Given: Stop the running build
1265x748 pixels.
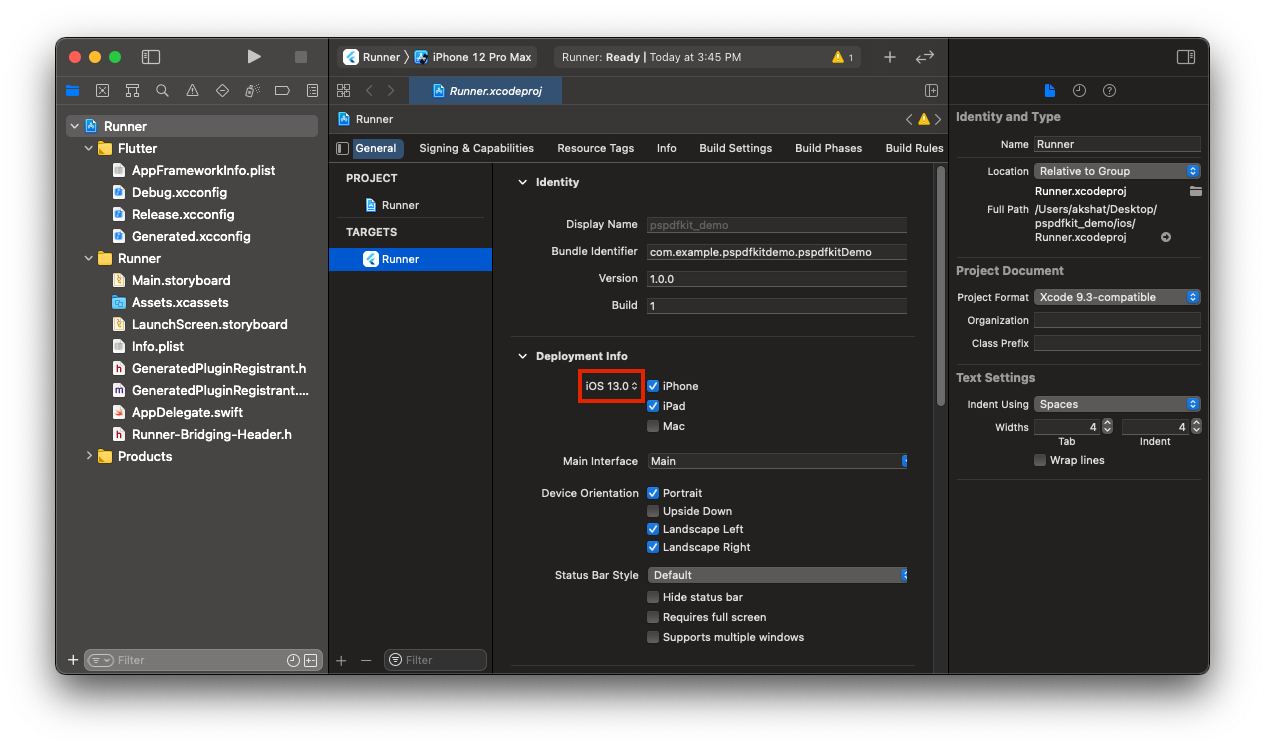Looking at the screenshot, I should click(301, 57).
